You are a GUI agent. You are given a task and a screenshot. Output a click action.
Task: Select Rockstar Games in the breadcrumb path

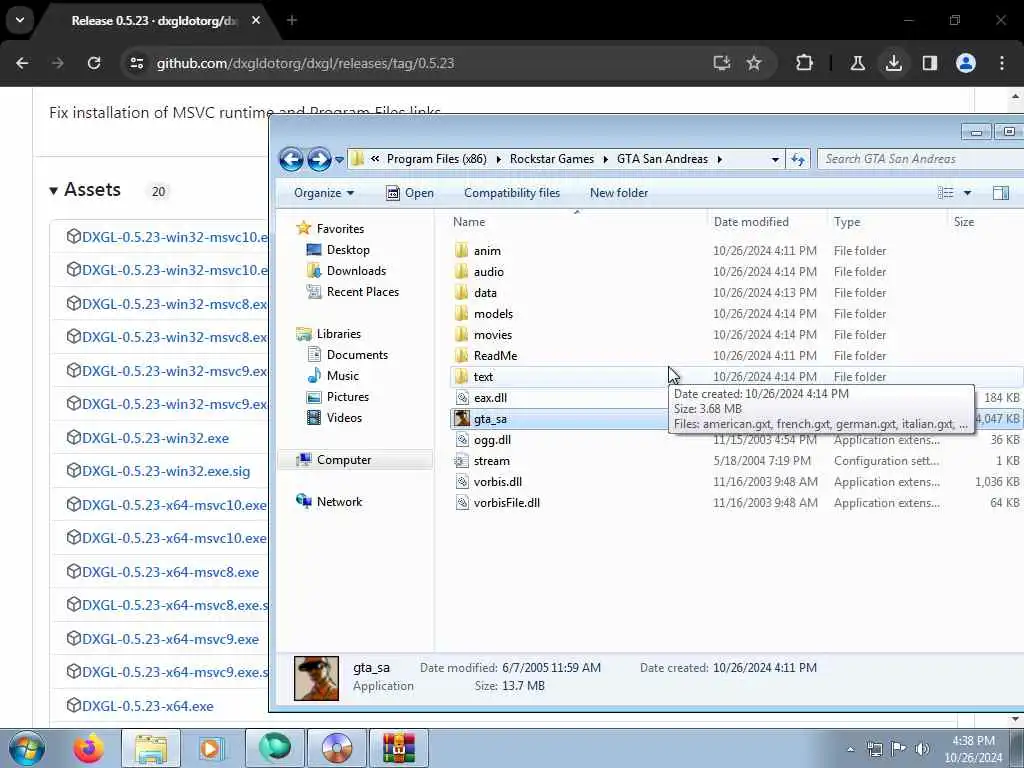click(552, 159)
